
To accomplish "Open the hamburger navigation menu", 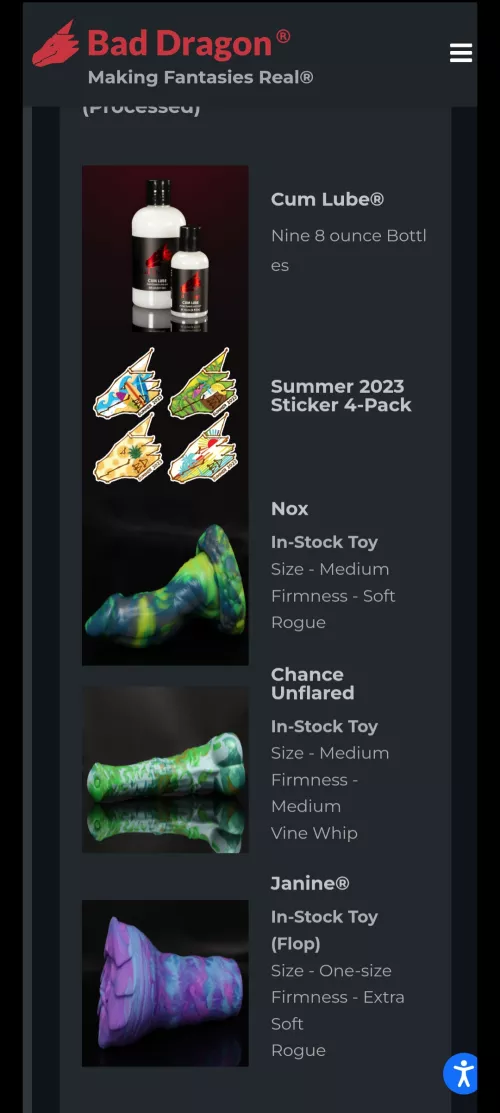I will [x=460, y=53].
